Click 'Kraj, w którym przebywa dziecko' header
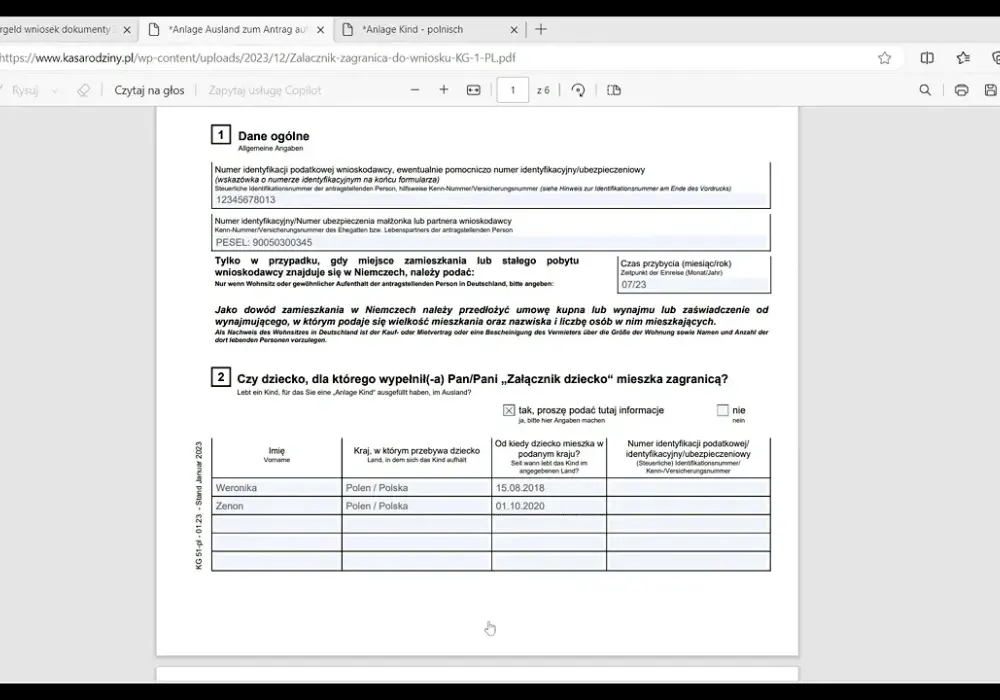The height and width of the screenshot is (700, 1000). (416, 450)
